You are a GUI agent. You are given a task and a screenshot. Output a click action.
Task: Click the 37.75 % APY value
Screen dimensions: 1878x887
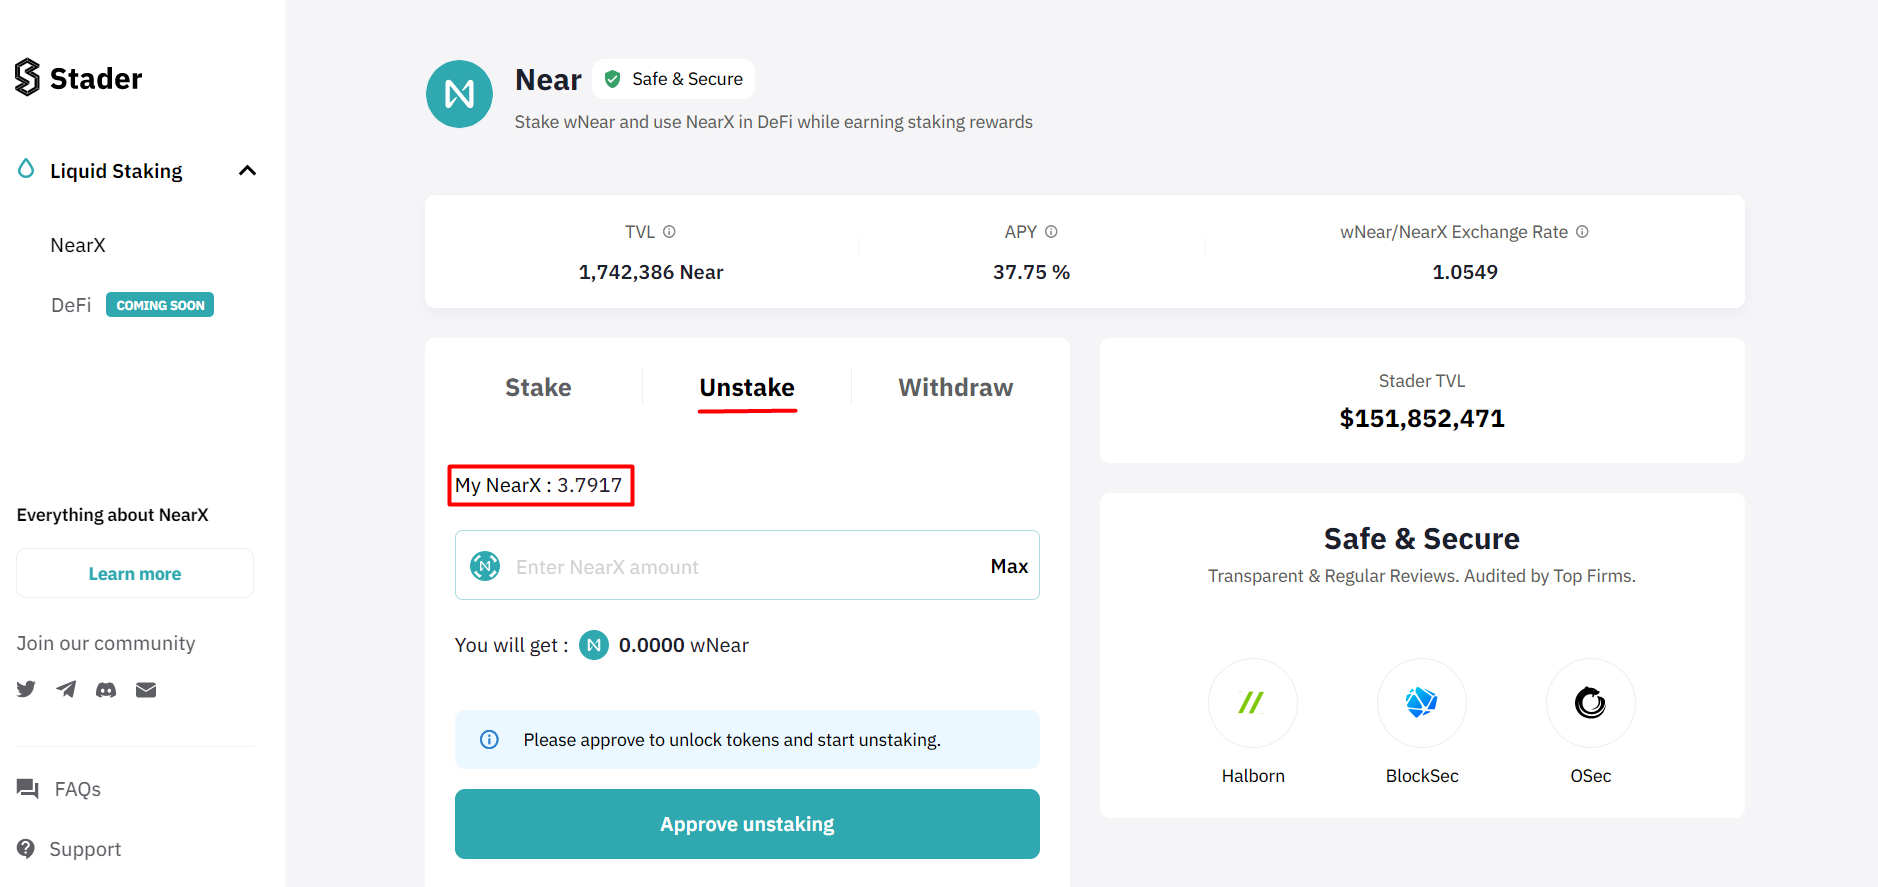[1031, 272]
